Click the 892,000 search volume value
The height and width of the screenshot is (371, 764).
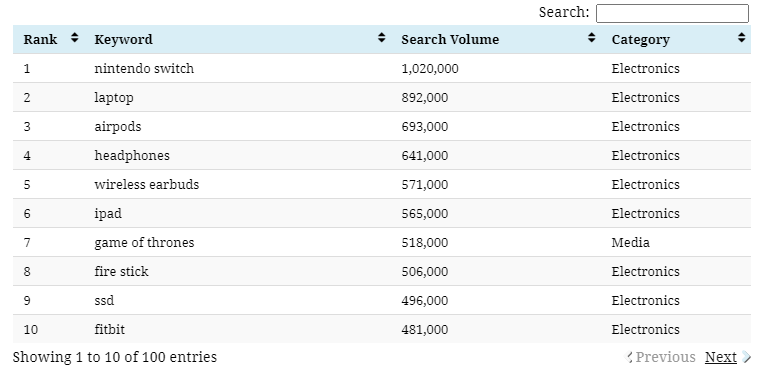pyautogui.click(x=425, y=98)
